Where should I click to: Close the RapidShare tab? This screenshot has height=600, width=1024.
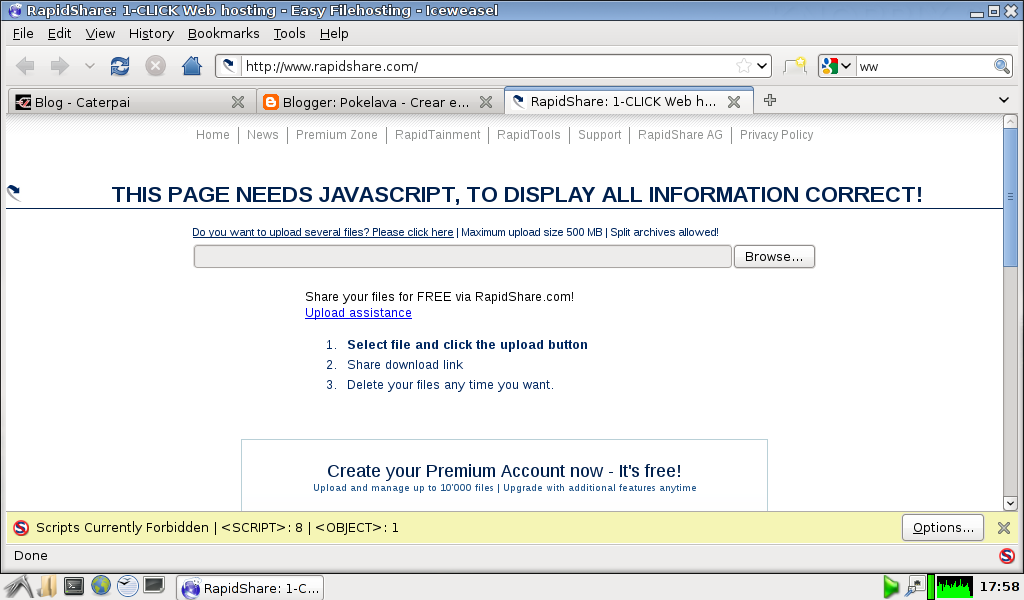click(x=734, y=102)
